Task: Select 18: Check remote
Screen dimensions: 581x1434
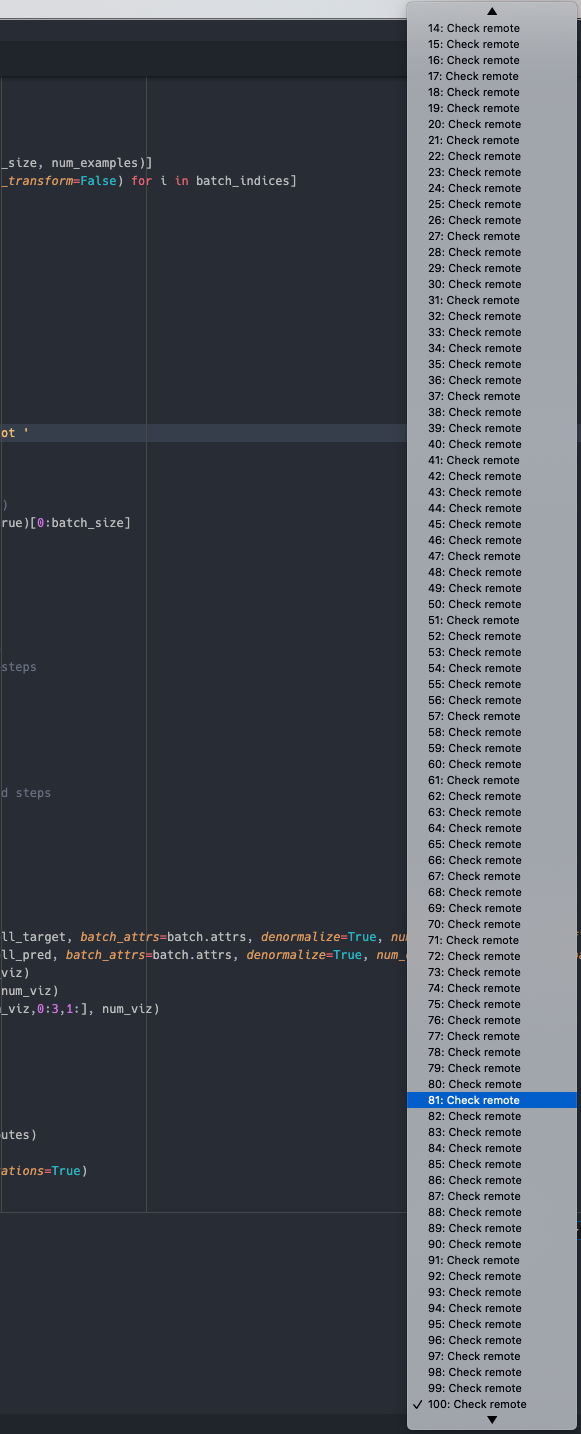Action: (492, 92)
